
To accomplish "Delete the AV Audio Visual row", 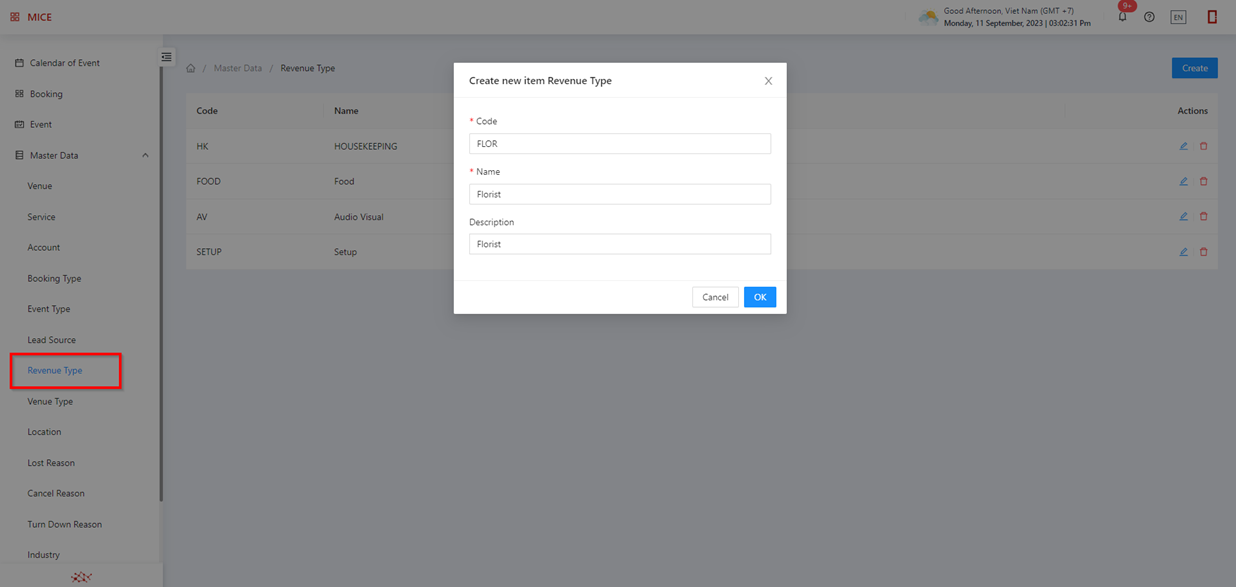I will (x=1203, y=216).
